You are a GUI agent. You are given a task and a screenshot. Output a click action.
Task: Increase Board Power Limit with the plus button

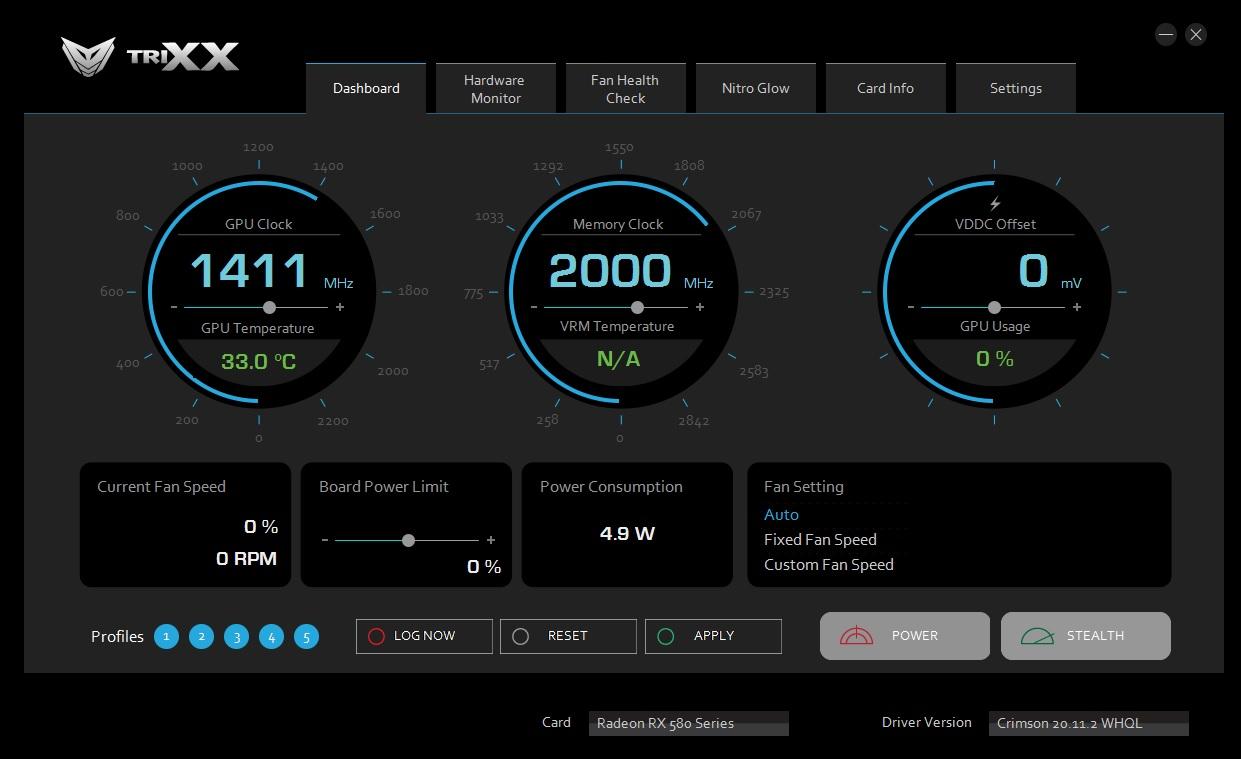click(491, 540)
